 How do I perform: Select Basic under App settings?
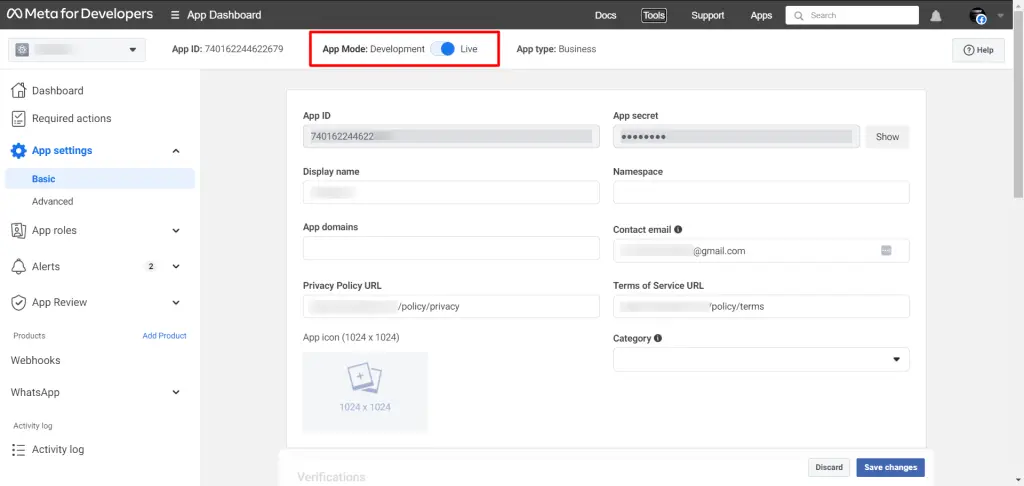pos(100,178)
